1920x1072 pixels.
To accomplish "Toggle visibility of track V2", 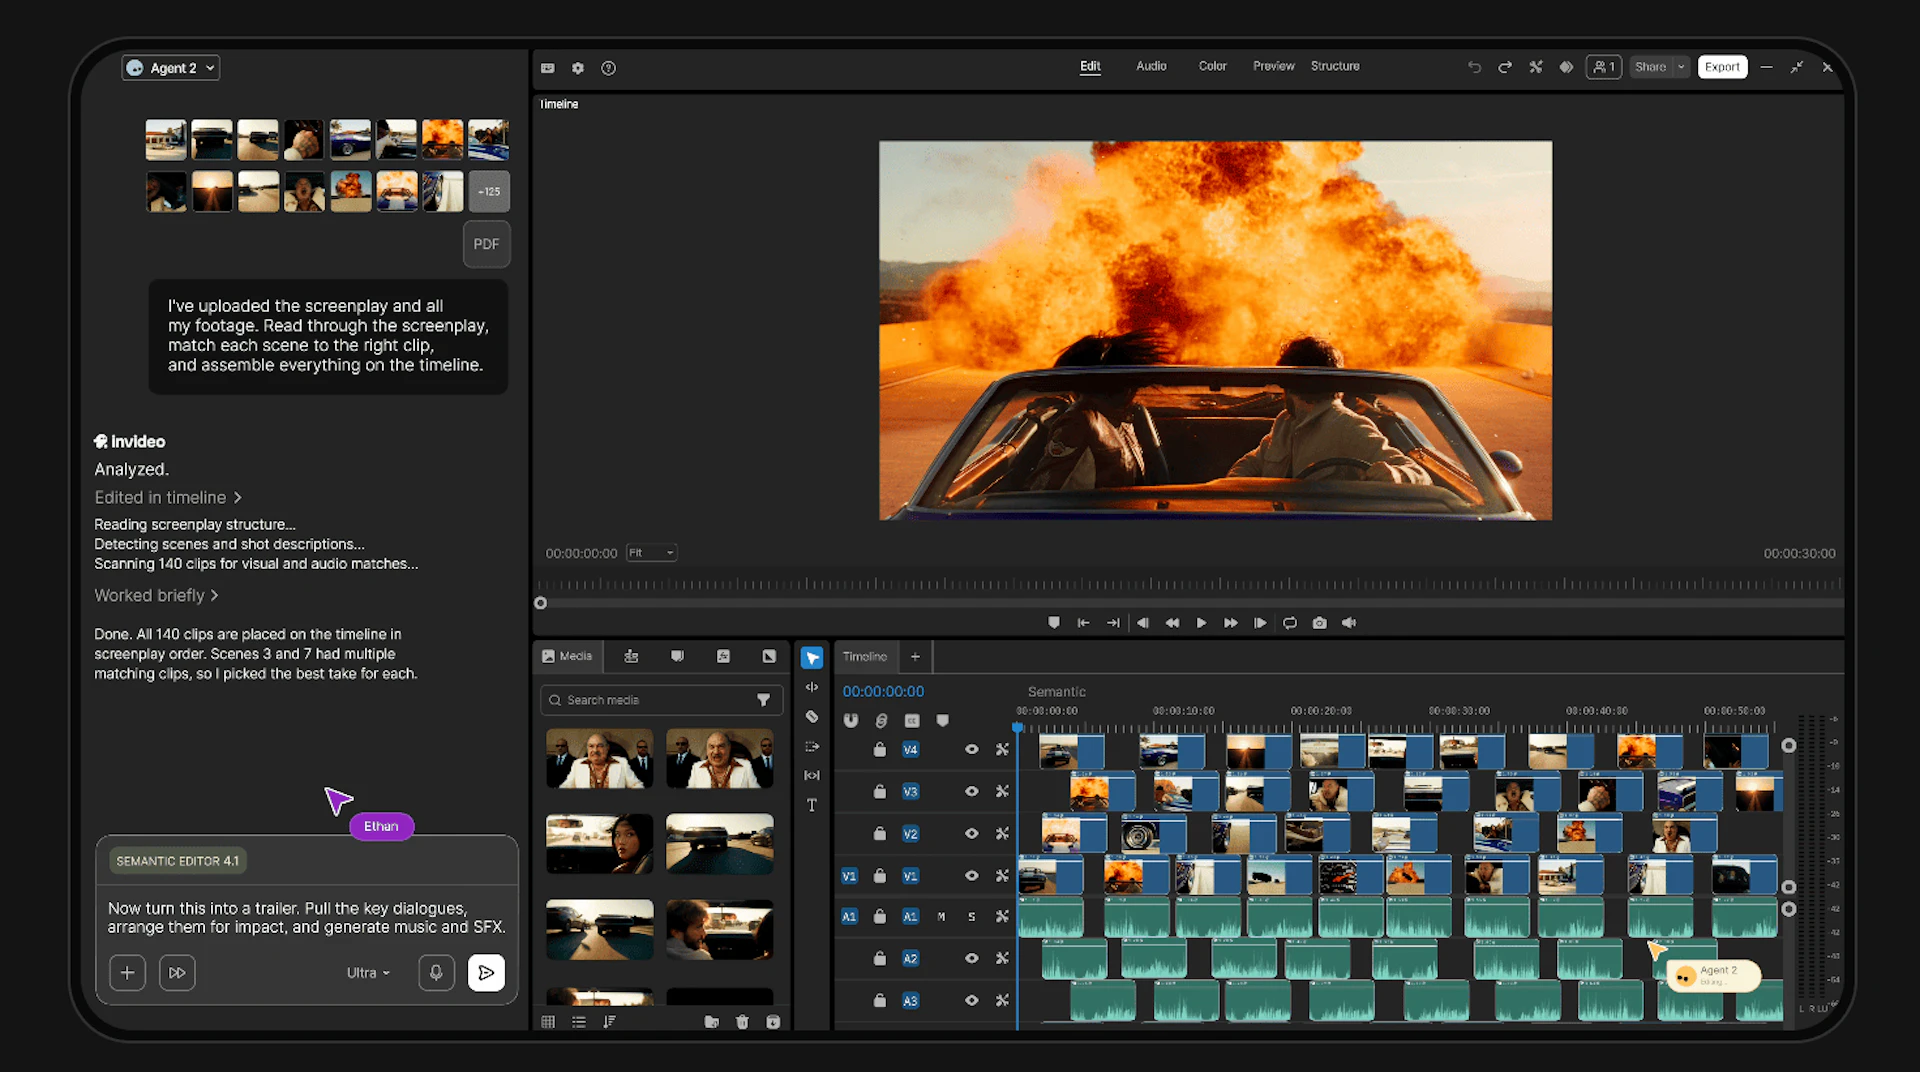I will tap(971, 833).
